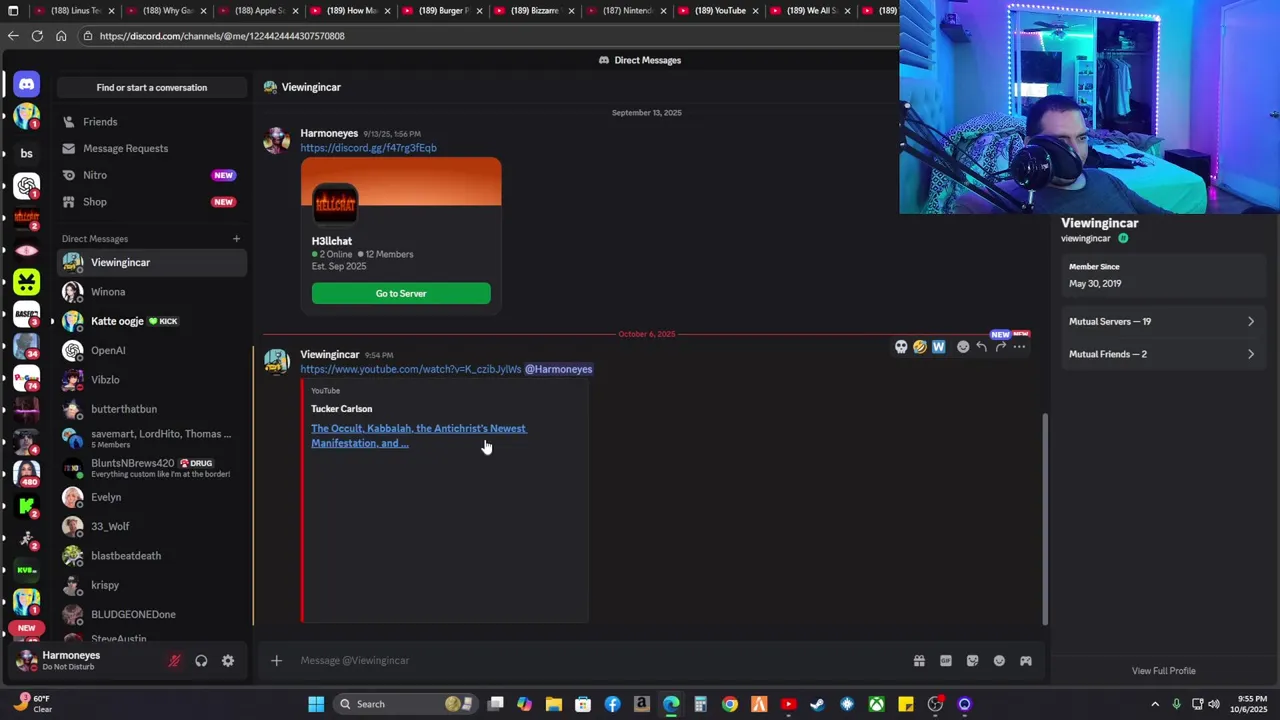This screenshot has width=1280, height=720.
Task: Toggle microphone mute in user panel
Action: click(174, 660)
